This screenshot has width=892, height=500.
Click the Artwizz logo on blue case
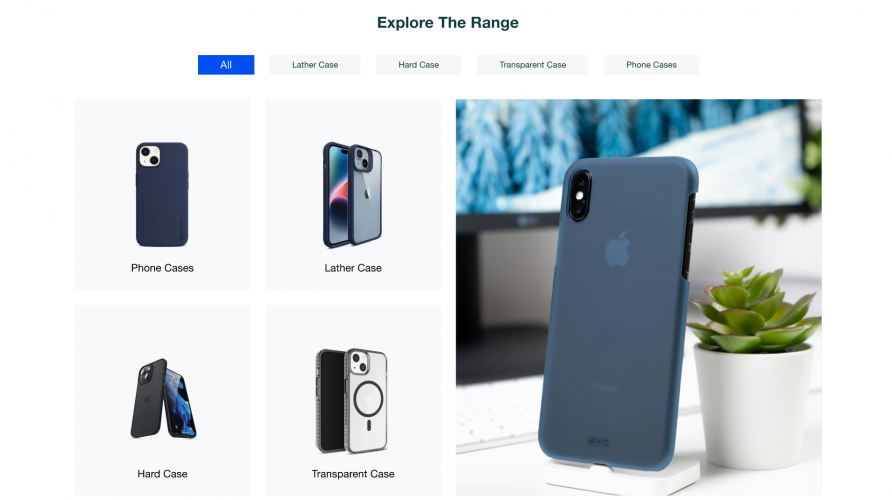click(598, 441)
